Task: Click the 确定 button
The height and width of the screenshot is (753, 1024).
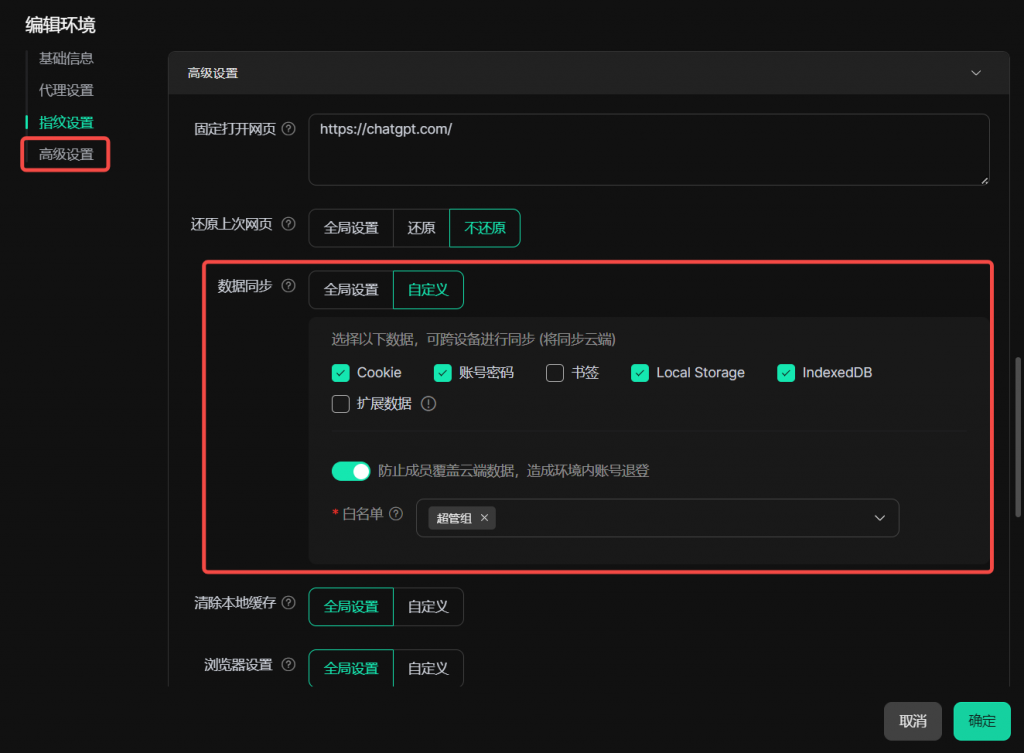Action: pos(981,721)
